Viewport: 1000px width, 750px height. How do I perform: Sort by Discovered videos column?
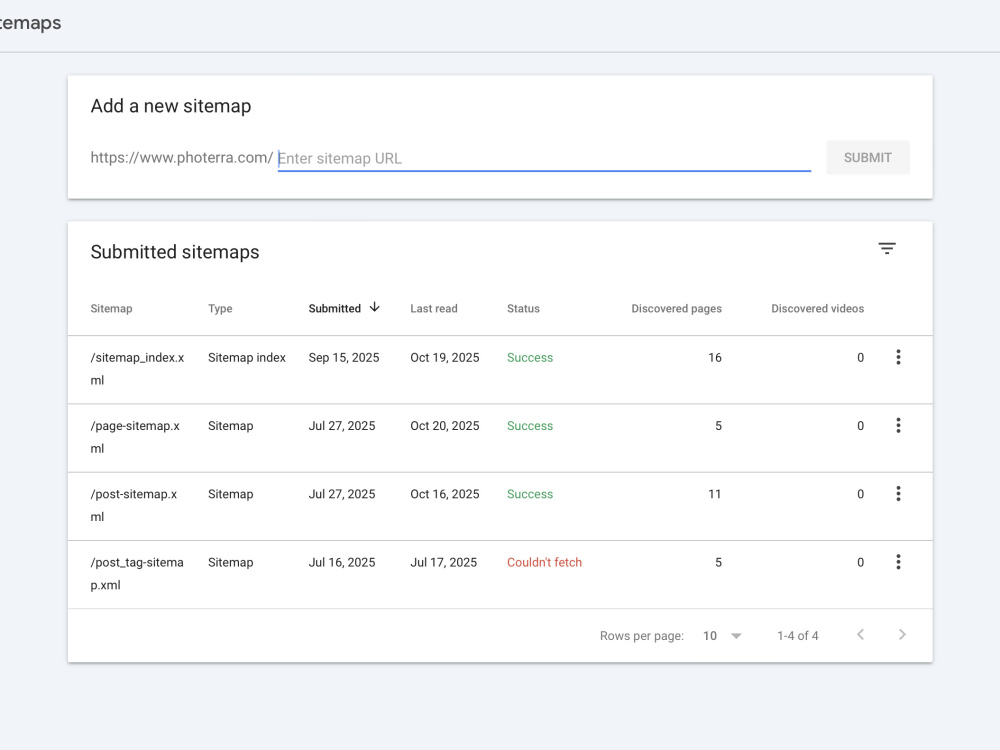pos(817,309)
